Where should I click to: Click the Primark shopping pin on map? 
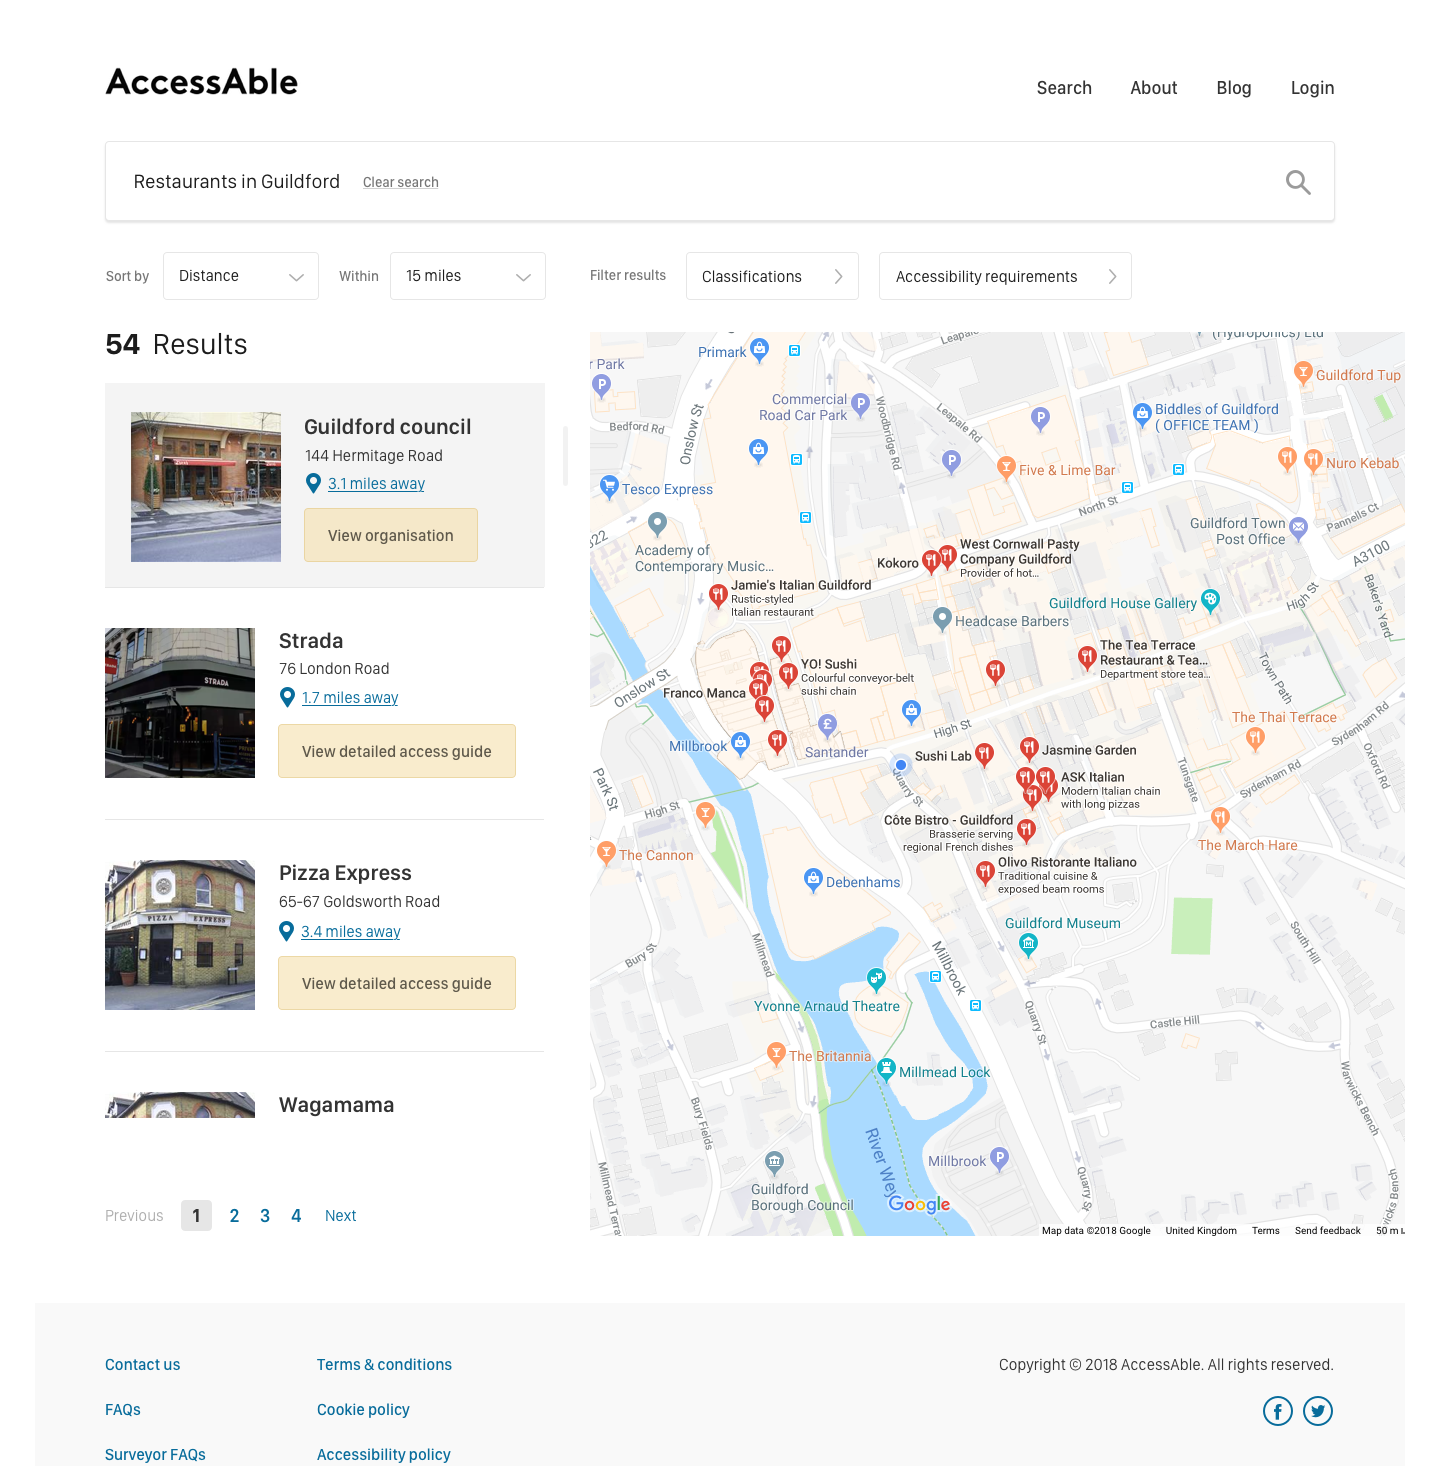(x=759, y=349)
